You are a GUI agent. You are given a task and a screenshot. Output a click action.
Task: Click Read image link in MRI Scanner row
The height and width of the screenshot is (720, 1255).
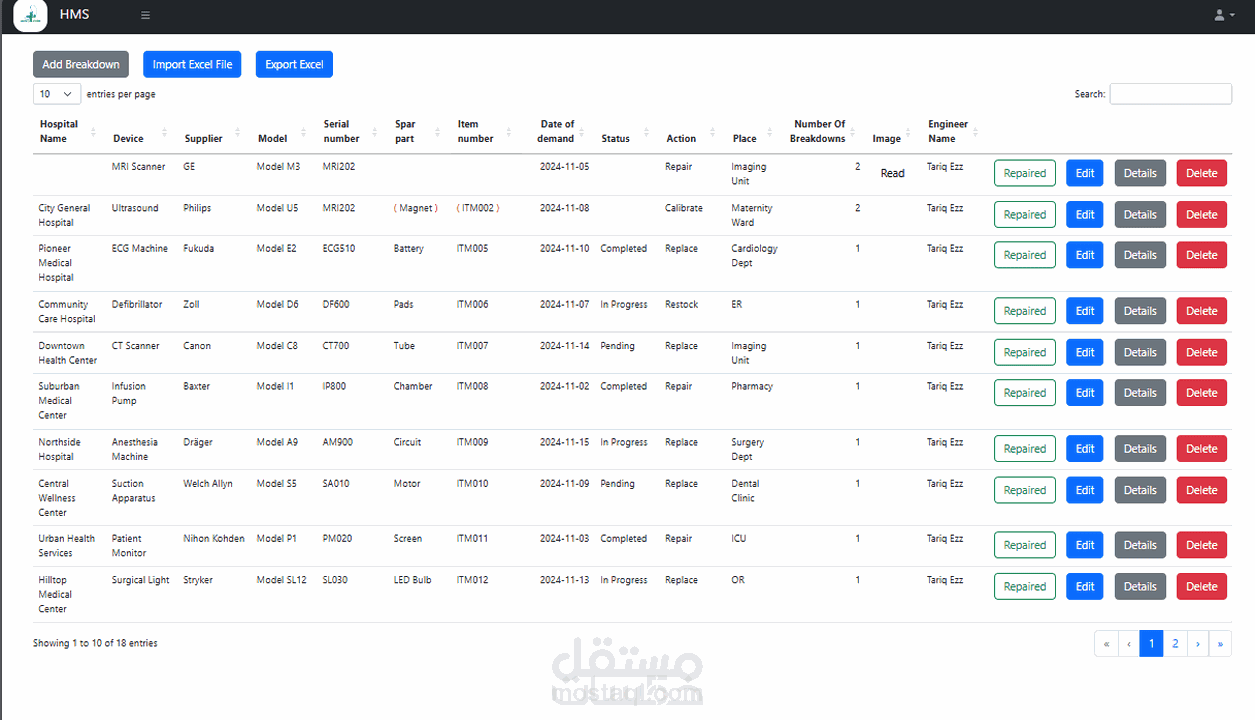pos(892,173)
